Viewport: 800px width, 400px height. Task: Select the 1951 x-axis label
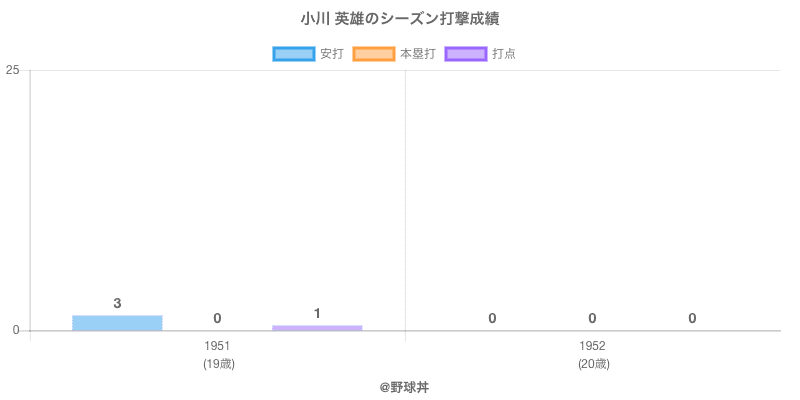coord(217,346)
